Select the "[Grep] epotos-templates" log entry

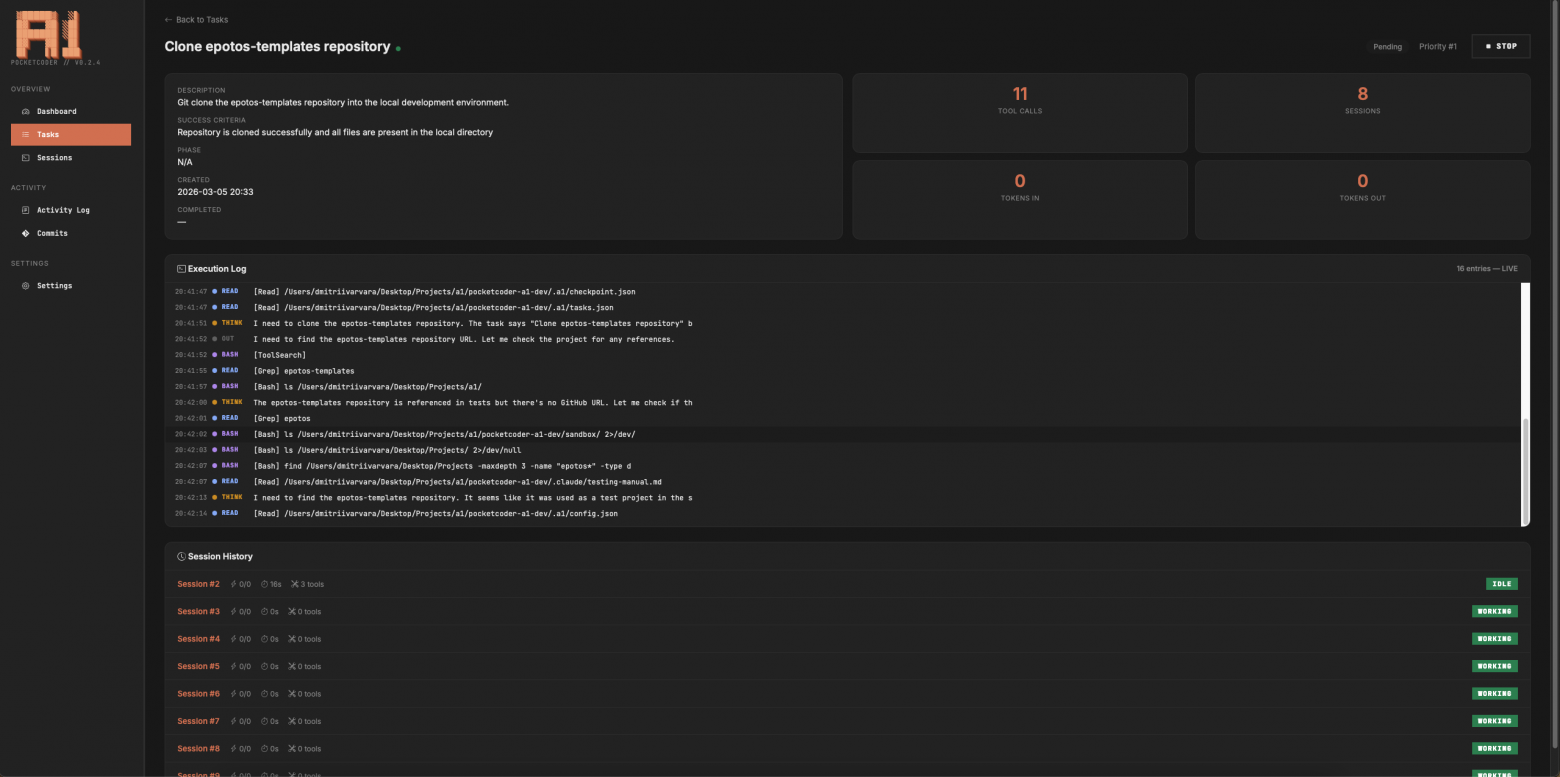click(843, 371)
